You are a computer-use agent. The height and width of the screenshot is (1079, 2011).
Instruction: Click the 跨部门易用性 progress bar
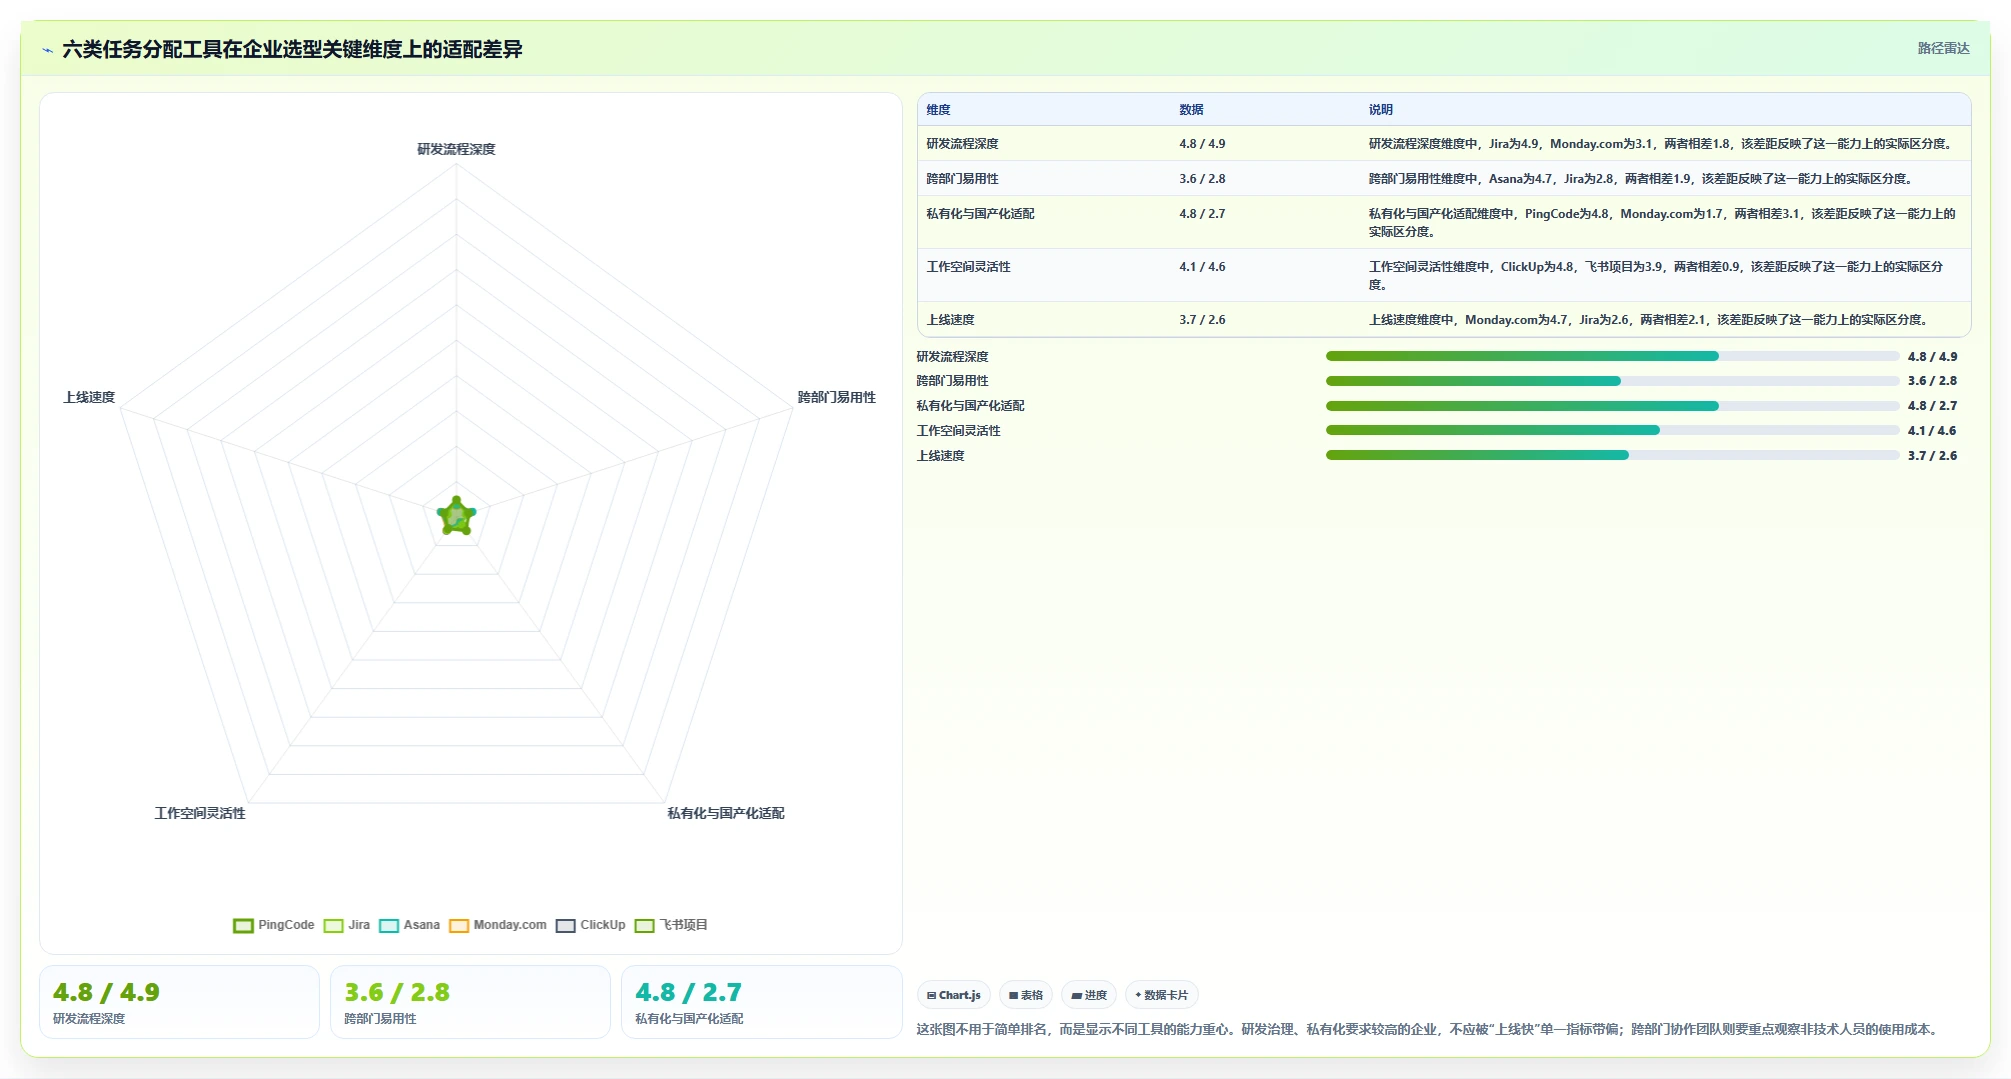point(1612,381)
